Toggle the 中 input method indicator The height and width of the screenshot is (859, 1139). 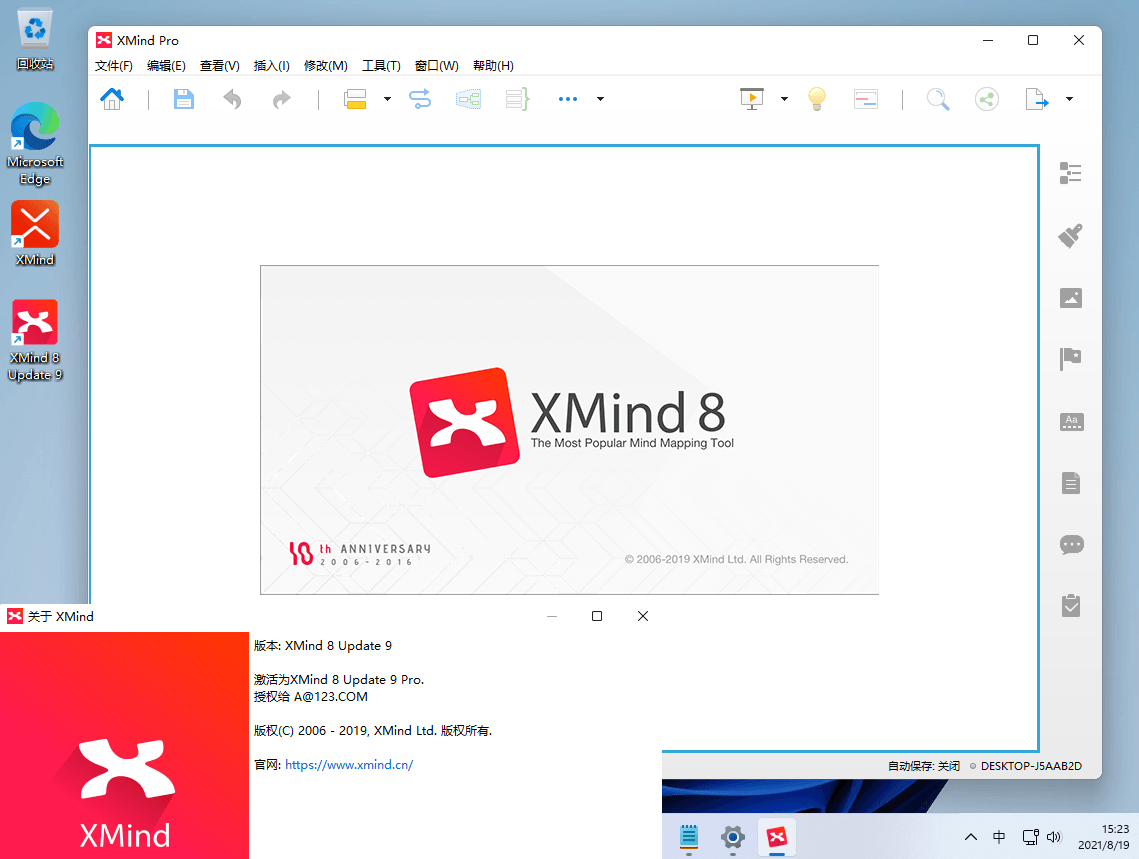pyautogui.click(x=999, y=836)
